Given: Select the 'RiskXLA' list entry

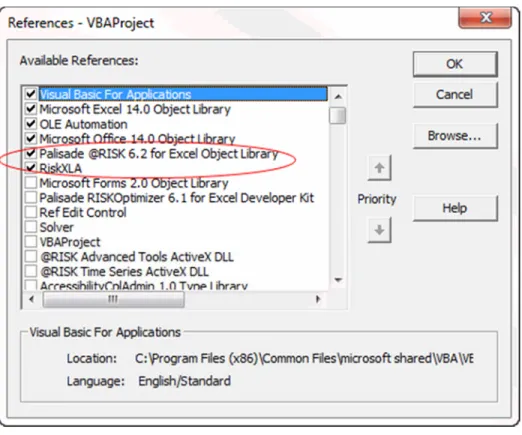Looking at the screenshot, I should click(x=60, y=168).
